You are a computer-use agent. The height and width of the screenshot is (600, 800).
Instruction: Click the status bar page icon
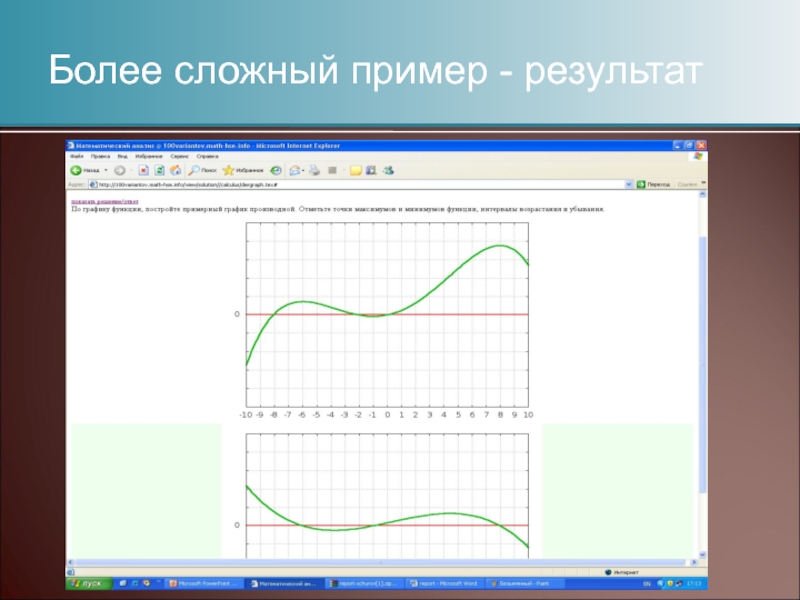click(71, 572)
